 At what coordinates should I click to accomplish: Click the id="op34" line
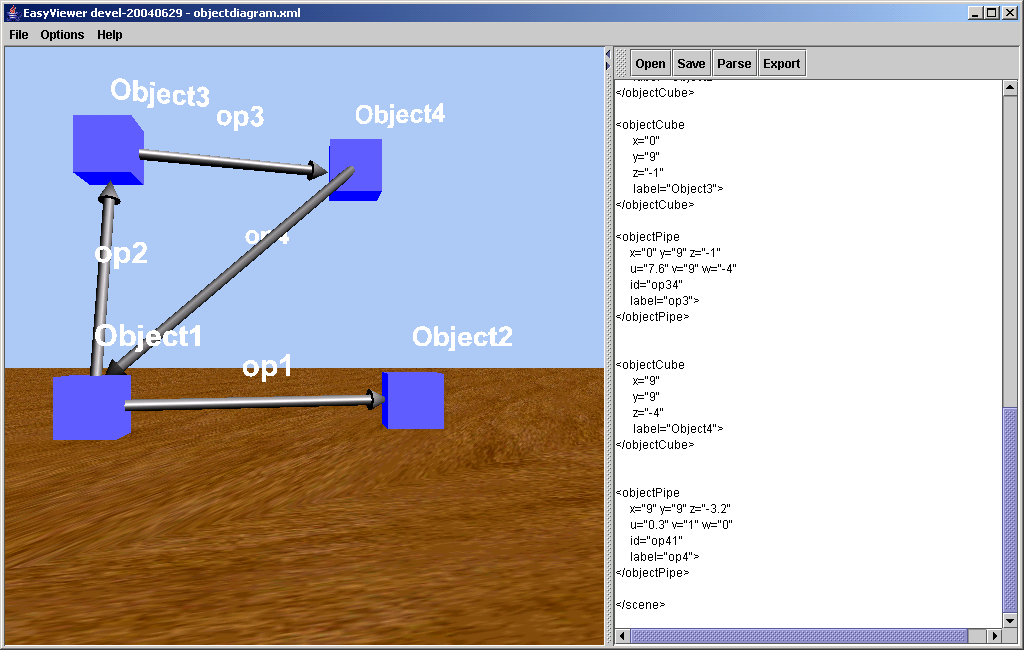[656, 285]
